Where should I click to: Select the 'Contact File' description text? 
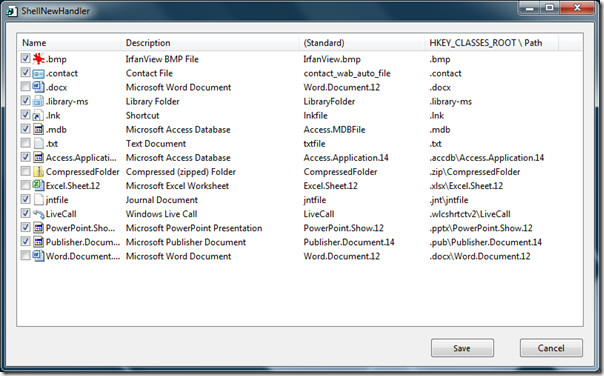tap(149, 73)
